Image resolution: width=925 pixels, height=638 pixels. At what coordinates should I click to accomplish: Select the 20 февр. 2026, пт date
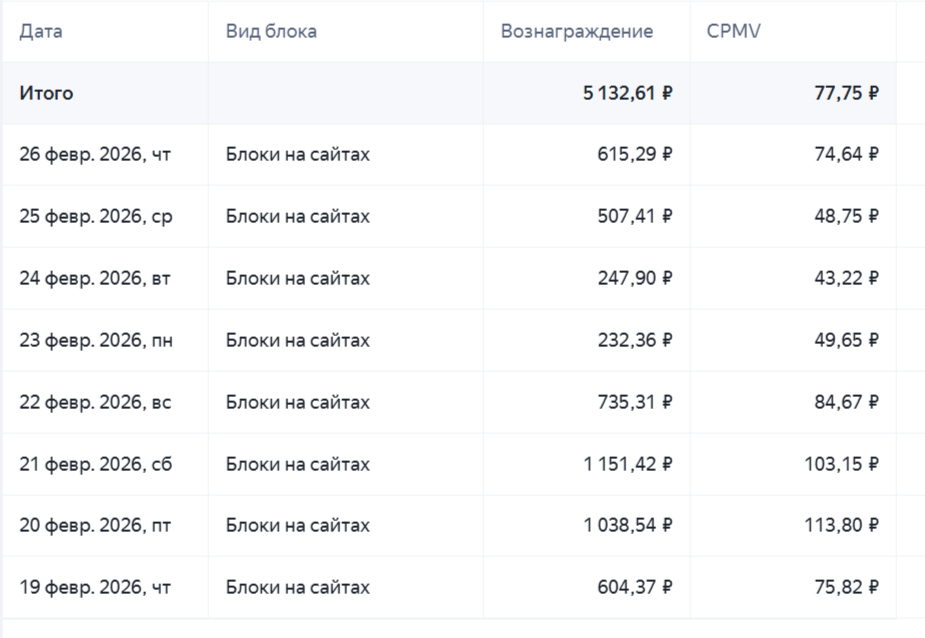coord(95,525)
